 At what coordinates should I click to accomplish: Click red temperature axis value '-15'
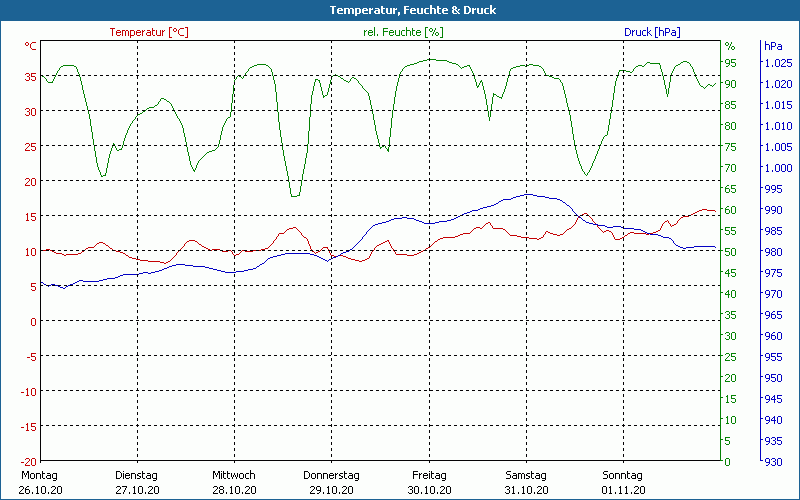coord(29,427)
